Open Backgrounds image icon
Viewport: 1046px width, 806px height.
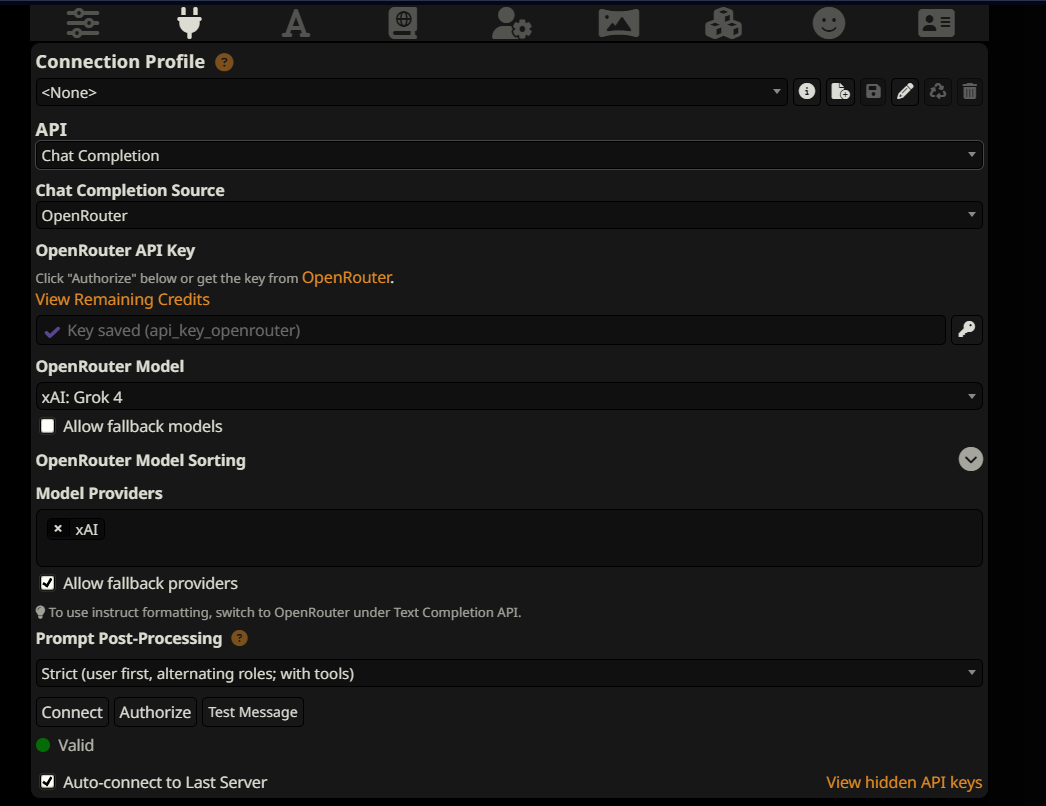click(x=618, y=23)
